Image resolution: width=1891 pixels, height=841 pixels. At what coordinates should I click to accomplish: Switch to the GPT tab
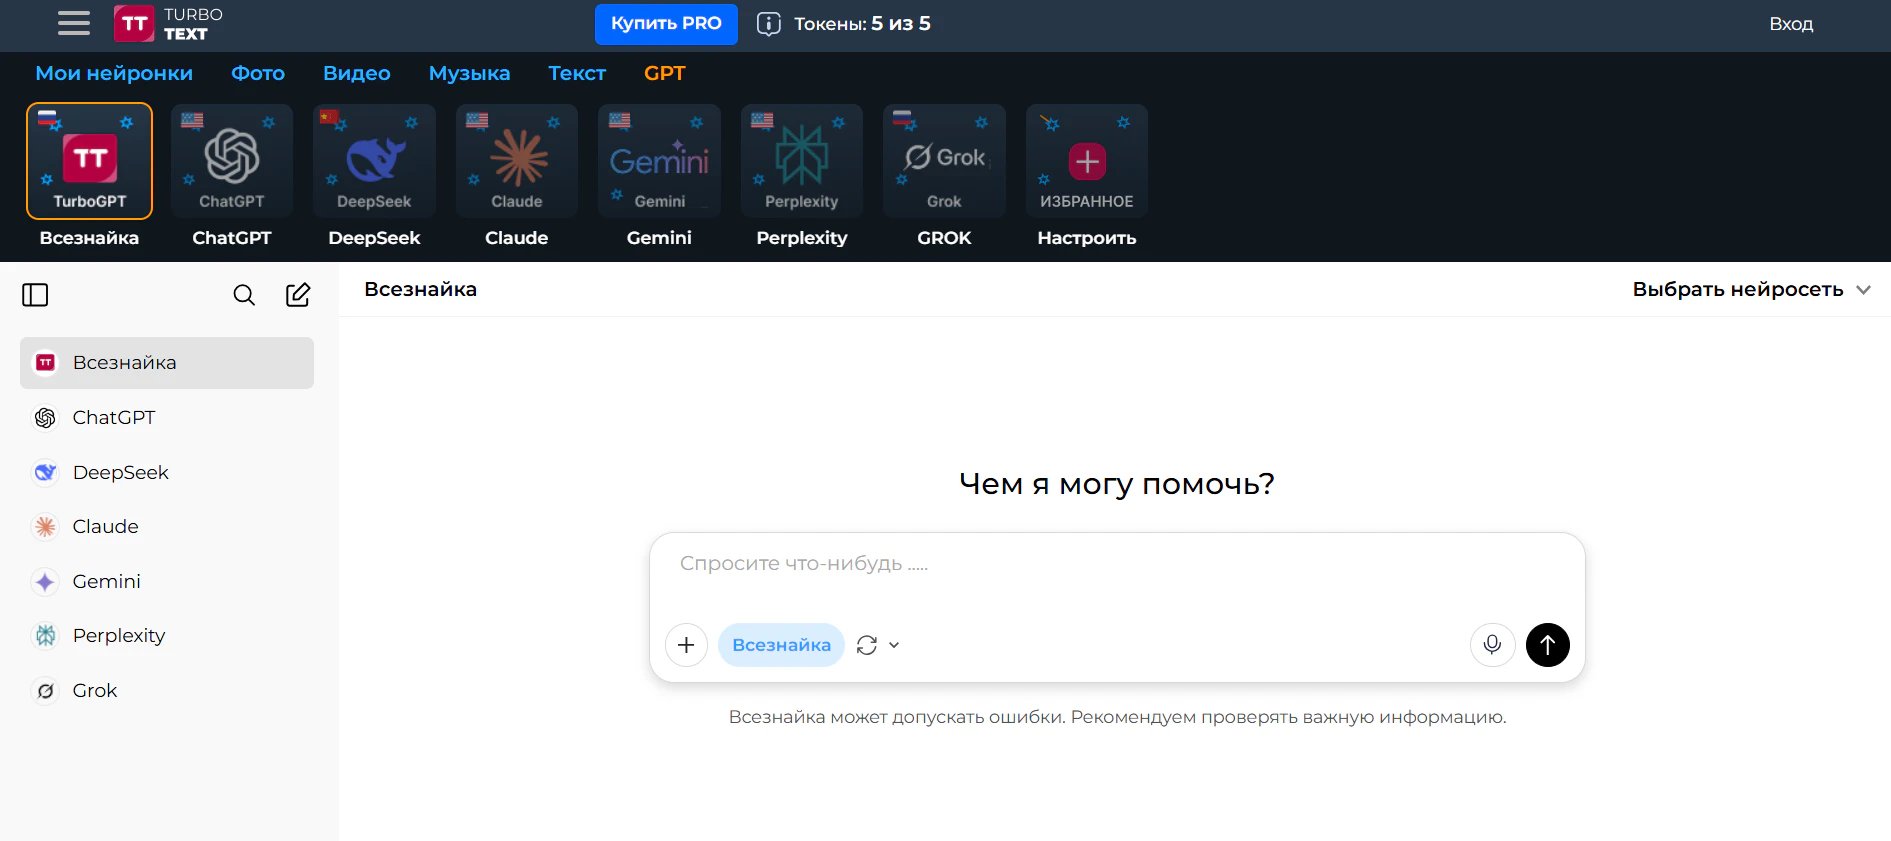(x=665, y=73)
